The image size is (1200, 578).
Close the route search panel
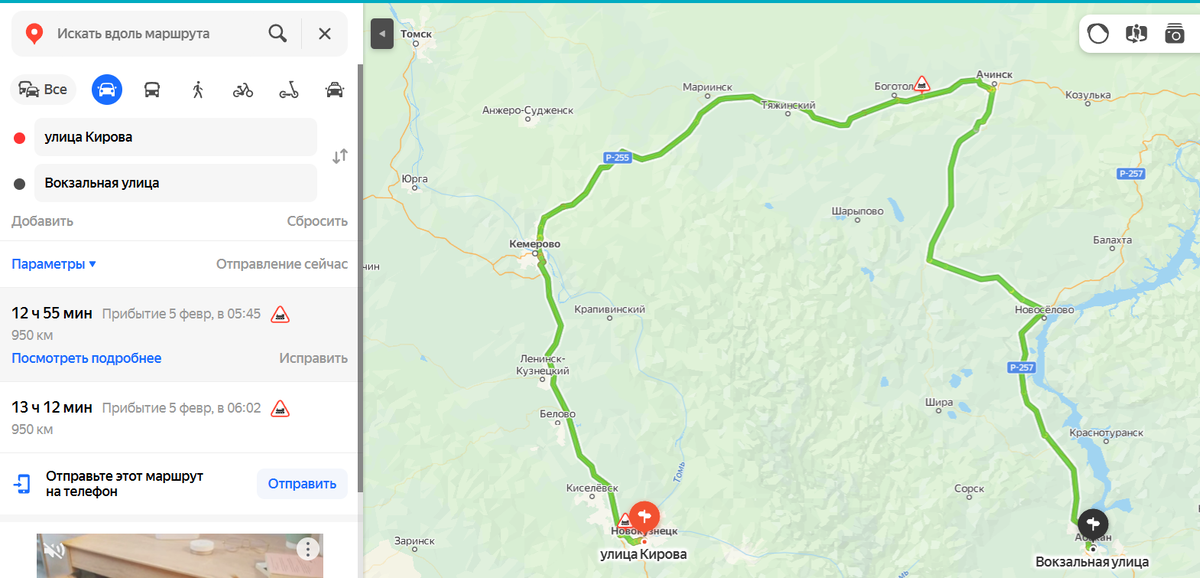(x=325, y=33)
